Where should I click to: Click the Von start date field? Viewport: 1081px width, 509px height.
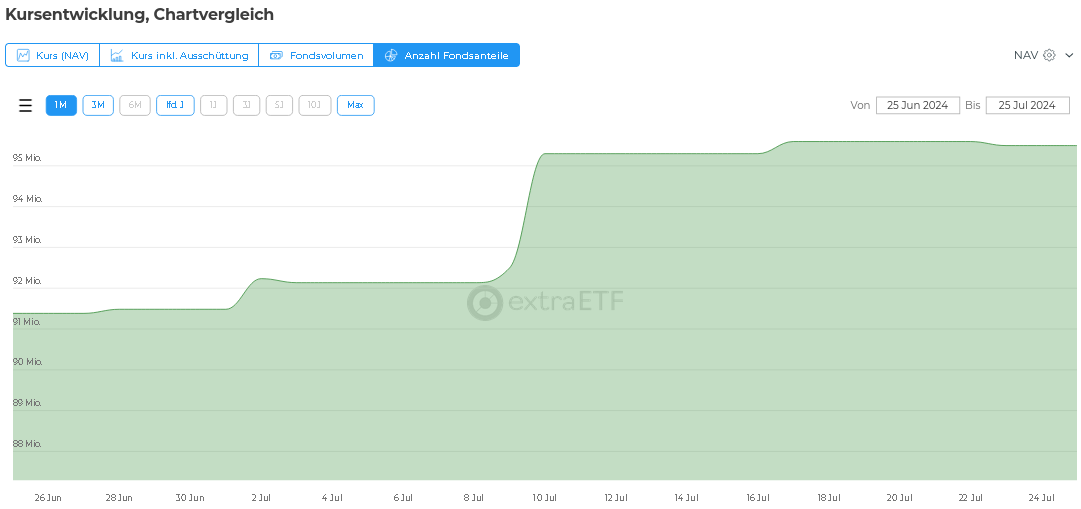pos(917,105)
